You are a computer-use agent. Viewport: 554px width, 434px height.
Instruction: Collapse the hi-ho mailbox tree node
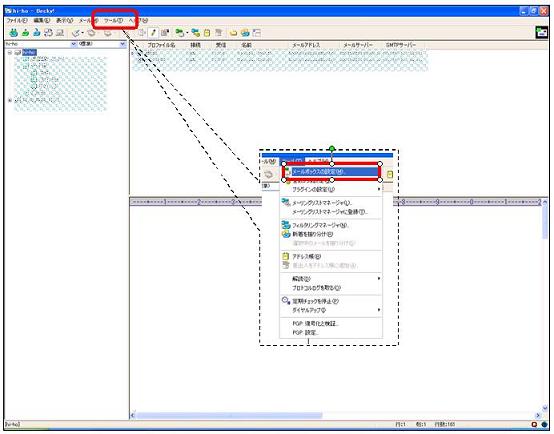(10, 52)
